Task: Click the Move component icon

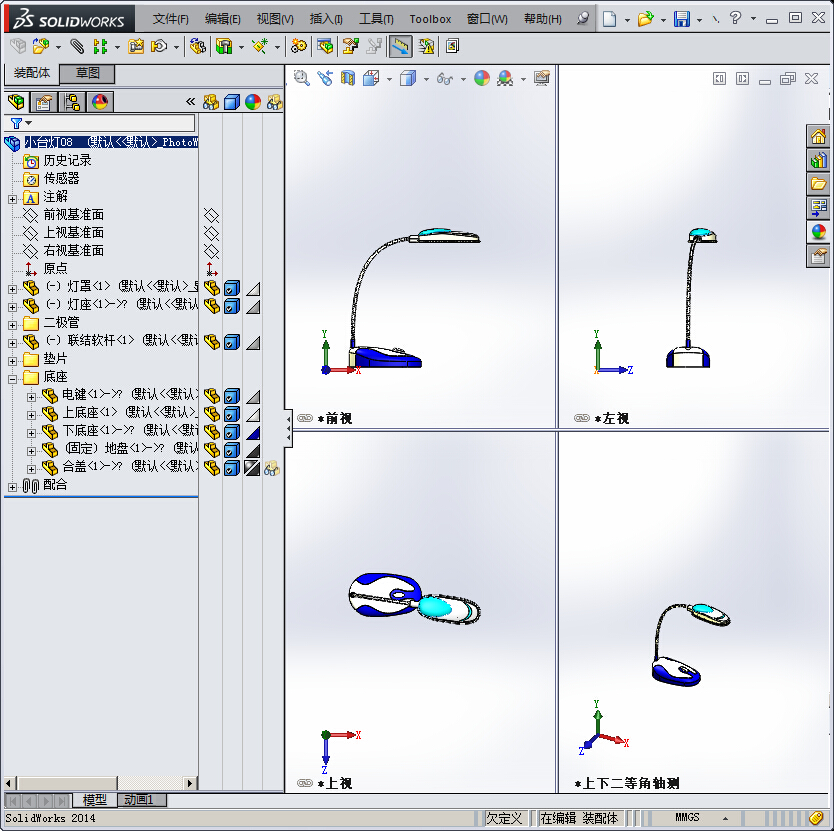Action: (159, 46)
